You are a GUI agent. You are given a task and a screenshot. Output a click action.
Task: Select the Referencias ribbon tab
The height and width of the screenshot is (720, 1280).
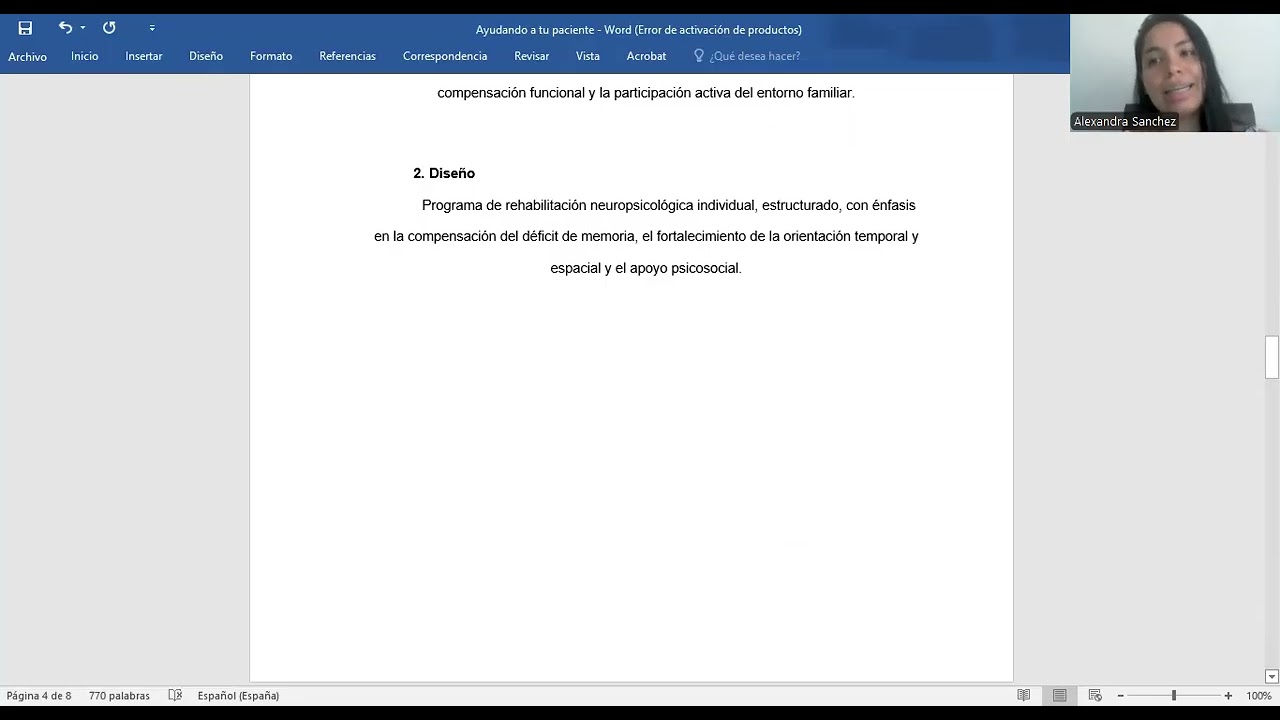pyautogui.click(x=347, y=56)
